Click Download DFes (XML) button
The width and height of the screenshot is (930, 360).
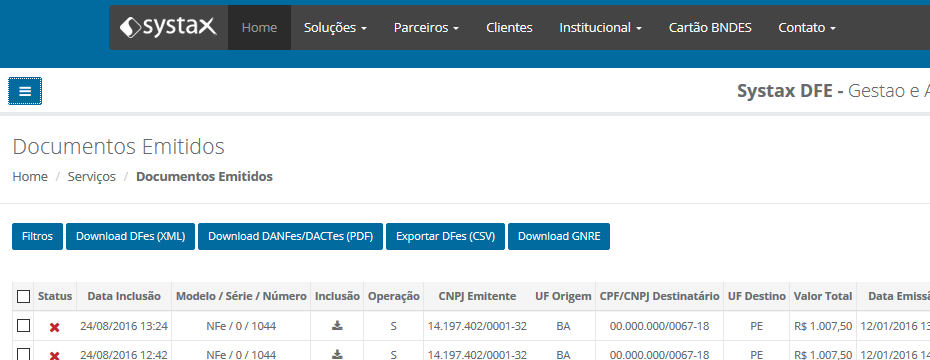pyautogui.click(x=130, y=236)
